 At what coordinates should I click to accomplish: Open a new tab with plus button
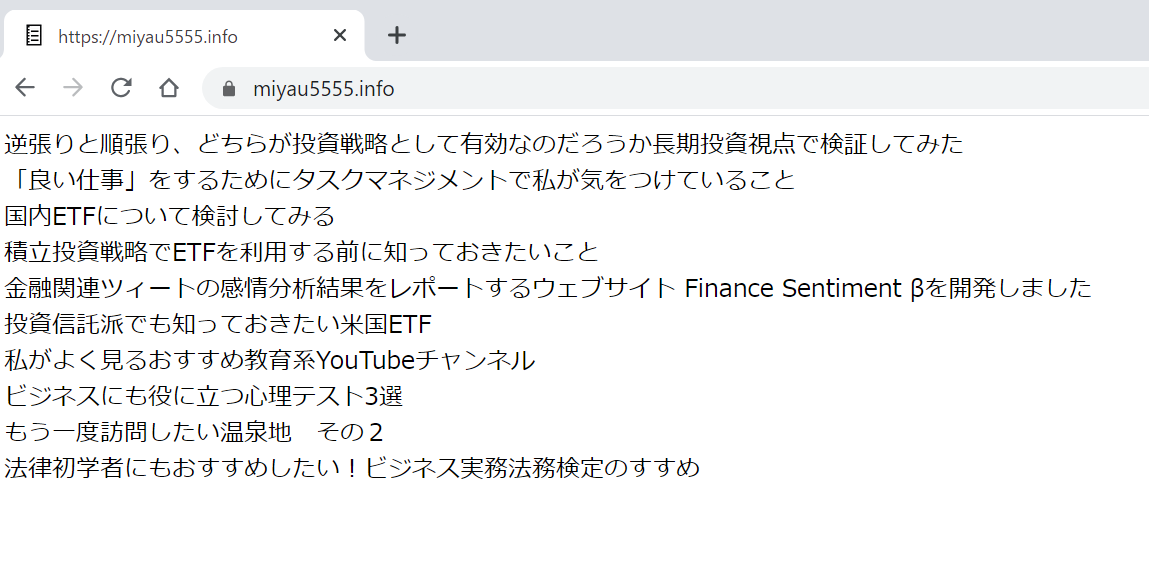(x=396, y=35)
